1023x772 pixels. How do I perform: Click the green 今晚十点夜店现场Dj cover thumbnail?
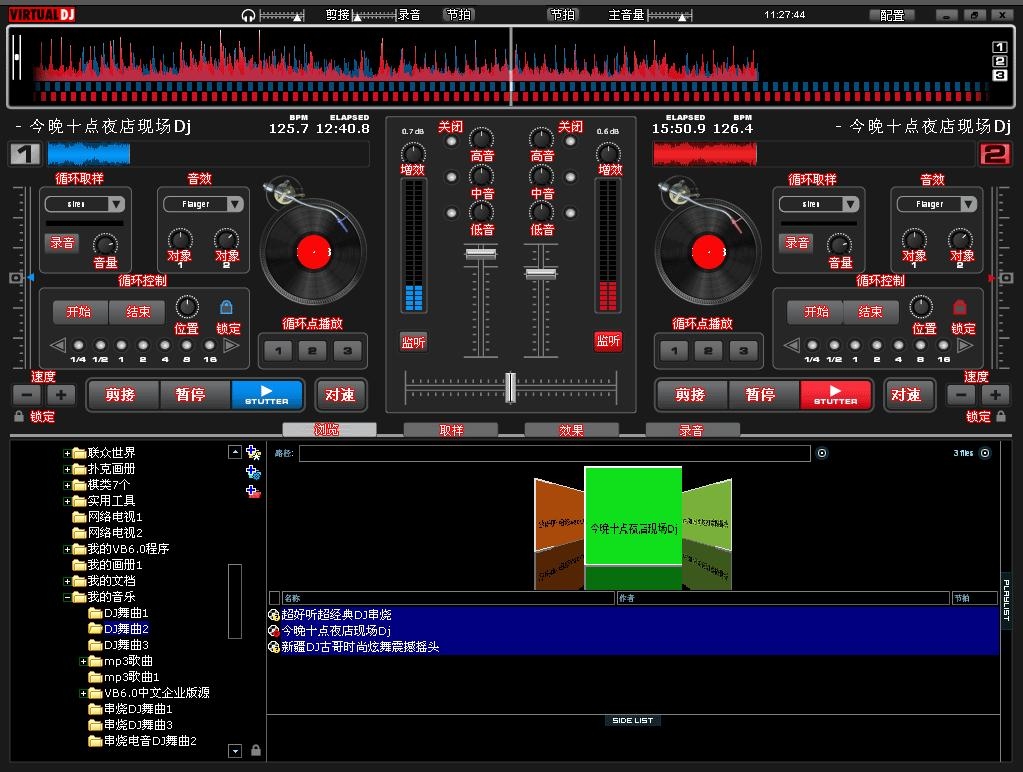coord(633,516)
